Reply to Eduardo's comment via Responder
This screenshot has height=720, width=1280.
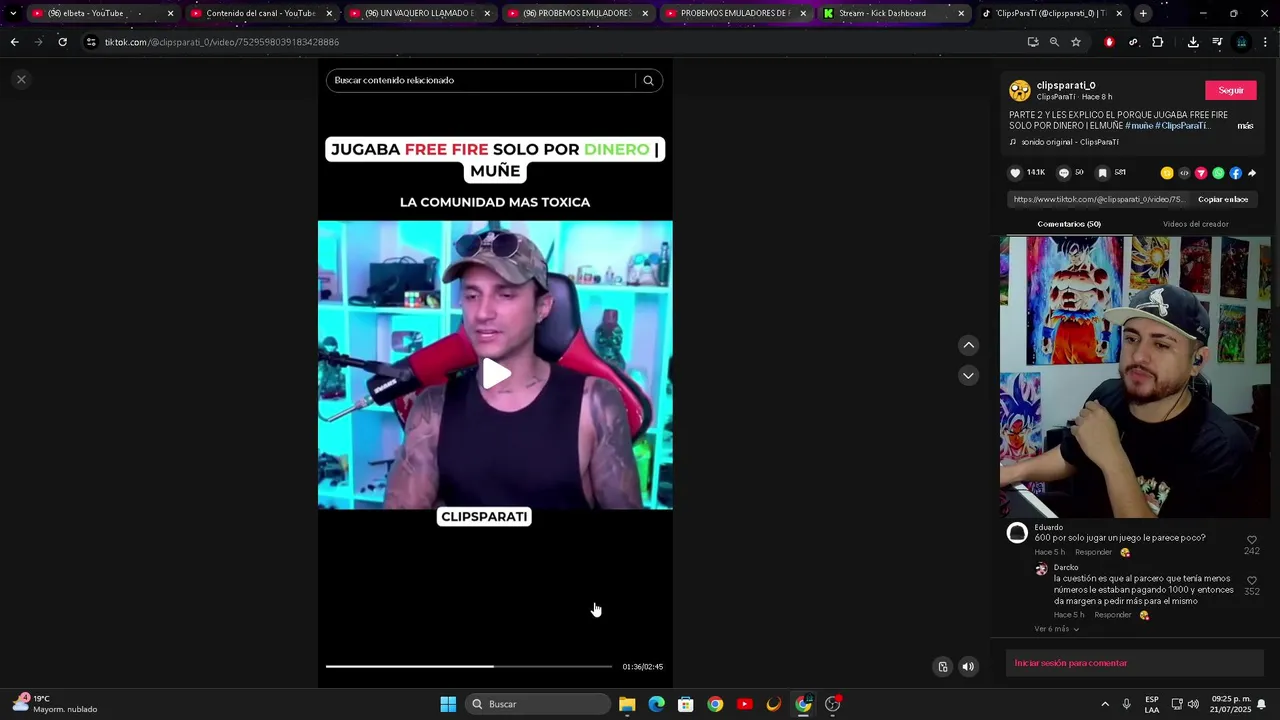pos(1093,552)
